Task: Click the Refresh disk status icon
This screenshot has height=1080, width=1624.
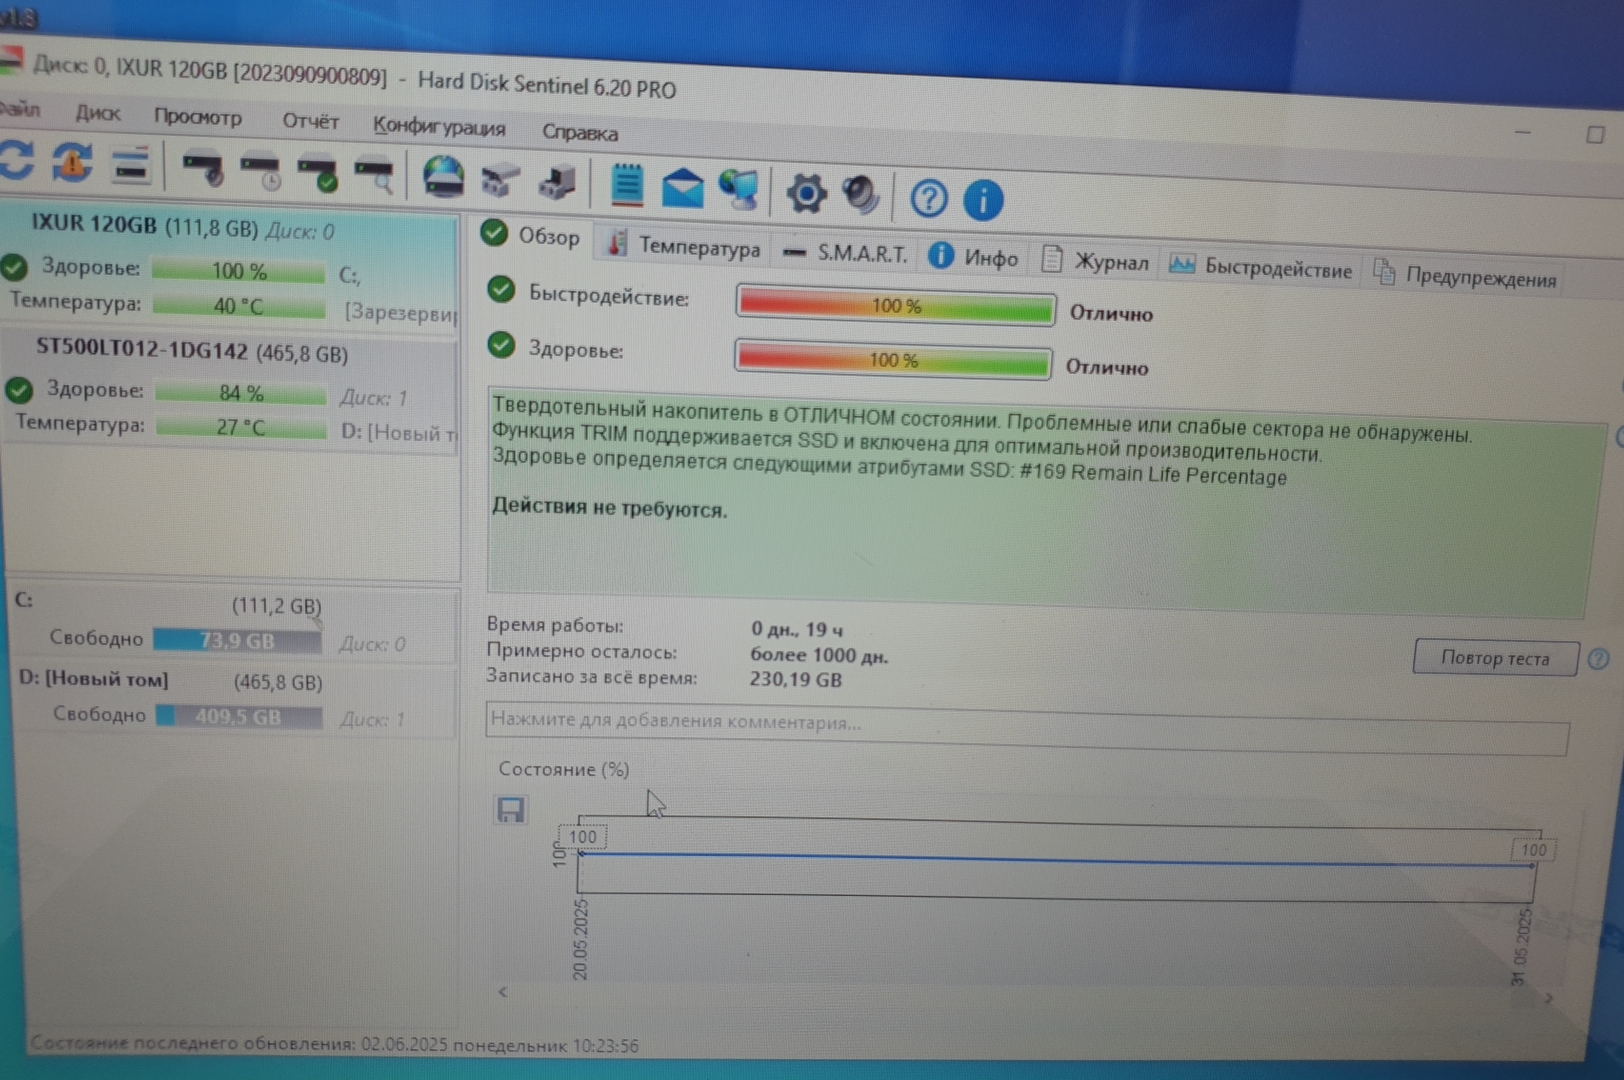Action: coord(17,160)
